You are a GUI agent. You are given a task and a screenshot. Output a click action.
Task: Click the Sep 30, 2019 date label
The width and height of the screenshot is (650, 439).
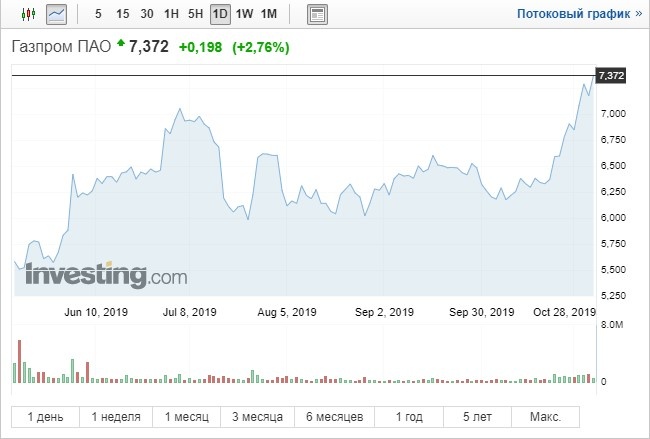482,312
